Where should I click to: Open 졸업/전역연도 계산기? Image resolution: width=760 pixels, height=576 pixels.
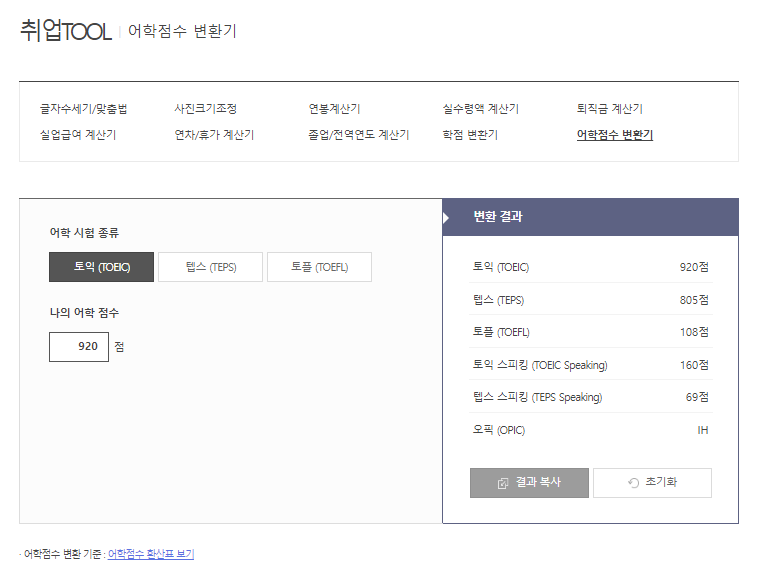pyautogui.click(x=359, y=135)
